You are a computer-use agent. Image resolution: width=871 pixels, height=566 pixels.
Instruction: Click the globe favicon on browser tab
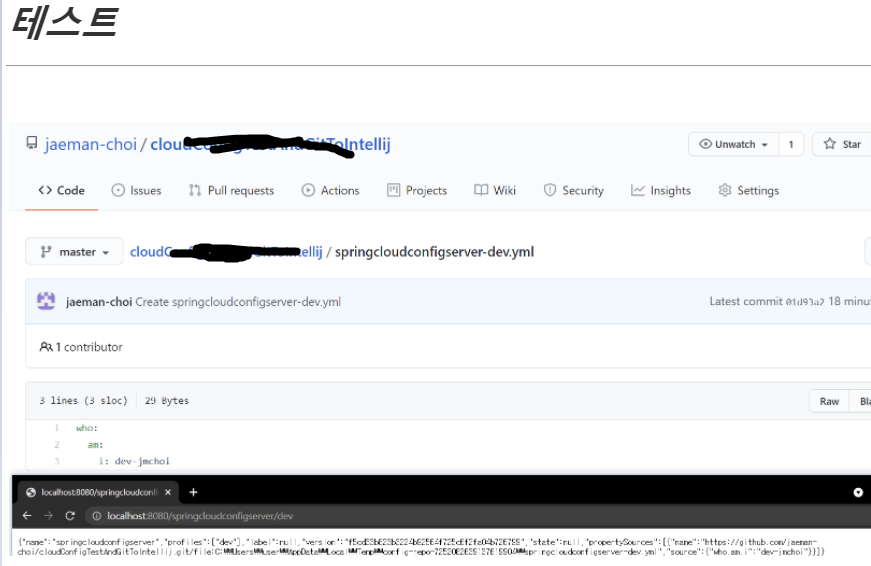(x=31, y=492)
